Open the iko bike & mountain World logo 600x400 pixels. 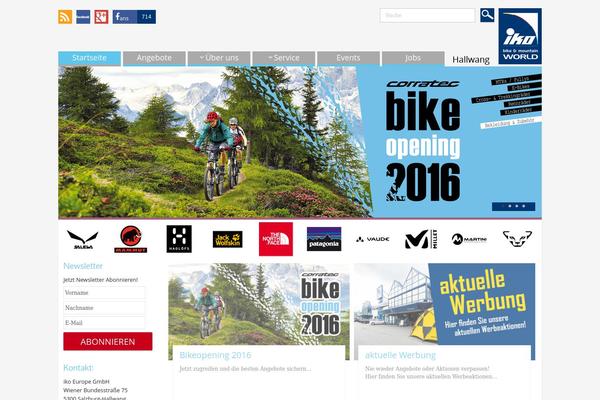click(x=520, y=36)
